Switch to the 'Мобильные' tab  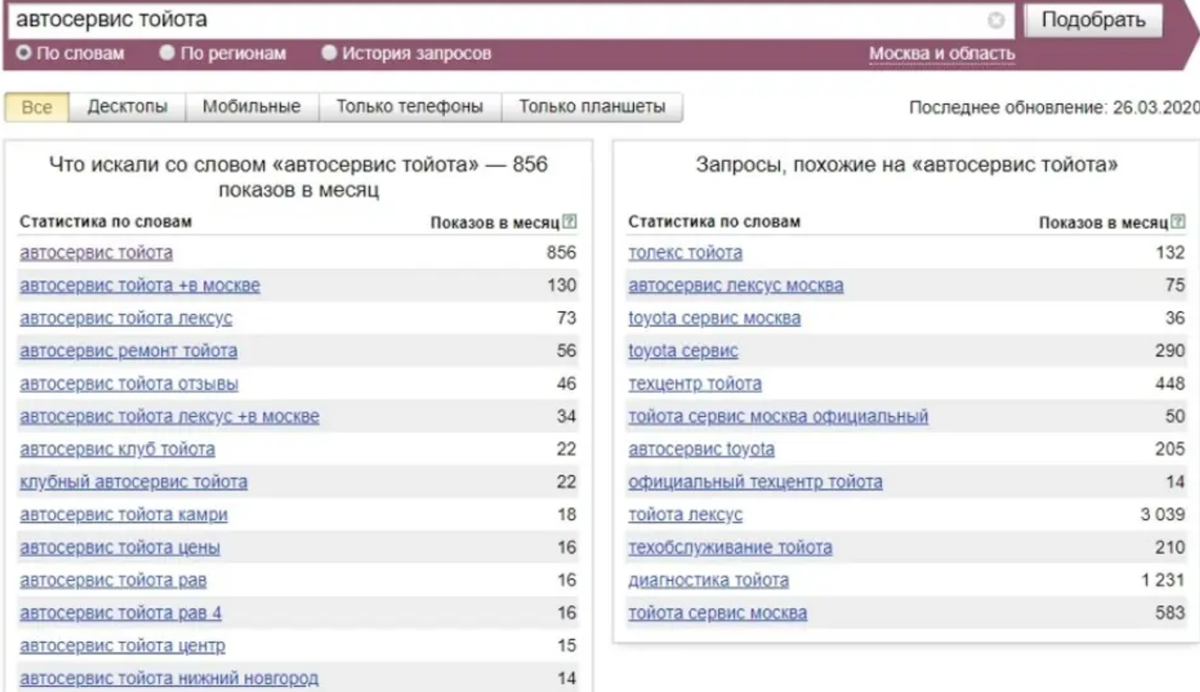click(252, 107)
